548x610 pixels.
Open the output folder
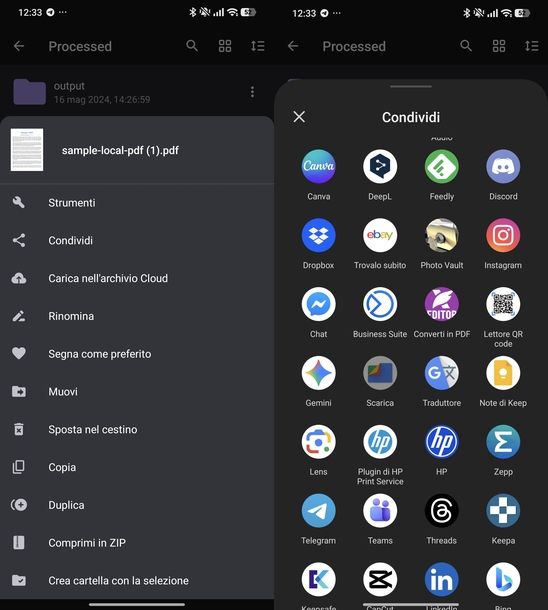pos(137,92)
